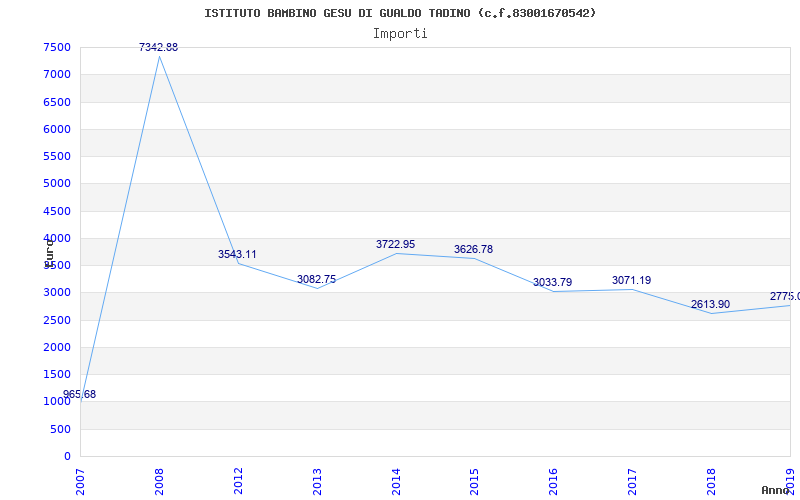Click the 3082.75 data label
Image resolution: width=800 pixels, height=500 pixels.
(x=316, y=279)
